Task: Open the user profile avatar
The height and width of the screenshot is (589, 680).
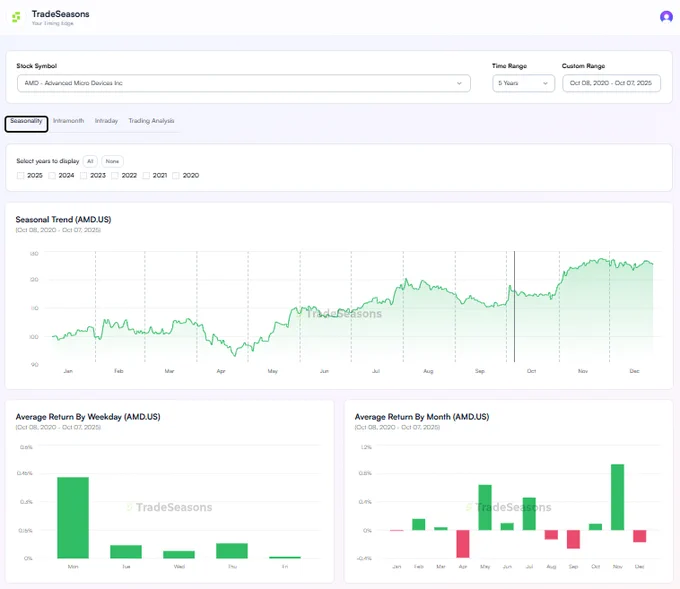Action: tap(666, 16)
